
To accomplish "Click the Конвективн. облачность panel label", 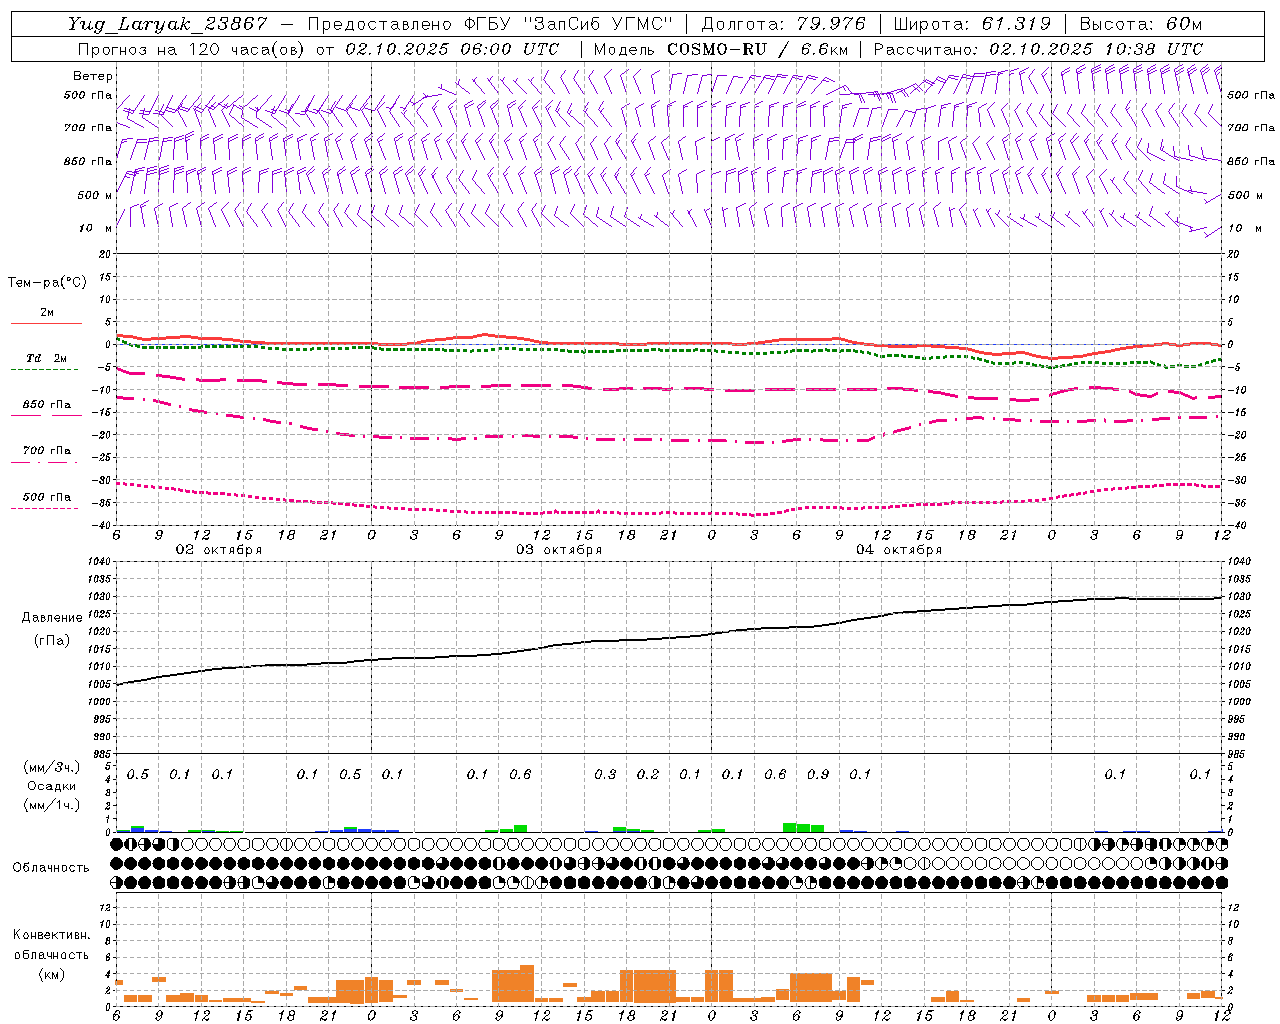I will point(51,945).
